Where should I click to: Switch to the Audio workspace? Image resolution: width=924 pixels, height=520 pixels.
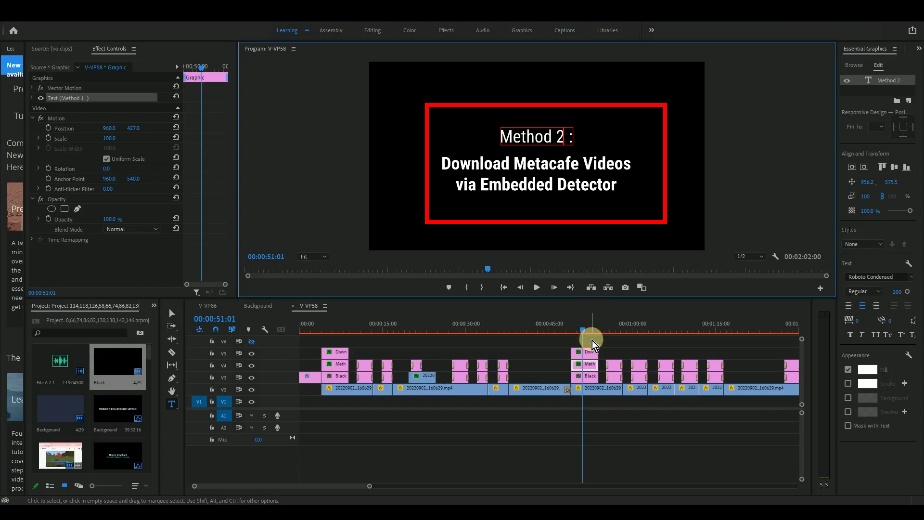[483, 30]
